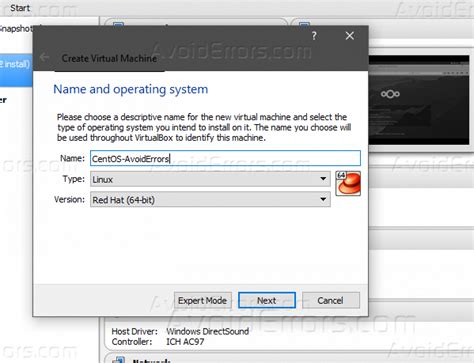Click the VM preview thumbnail in VirtualBox
Viewport: 474px width, 363px height.
(419, 100)
